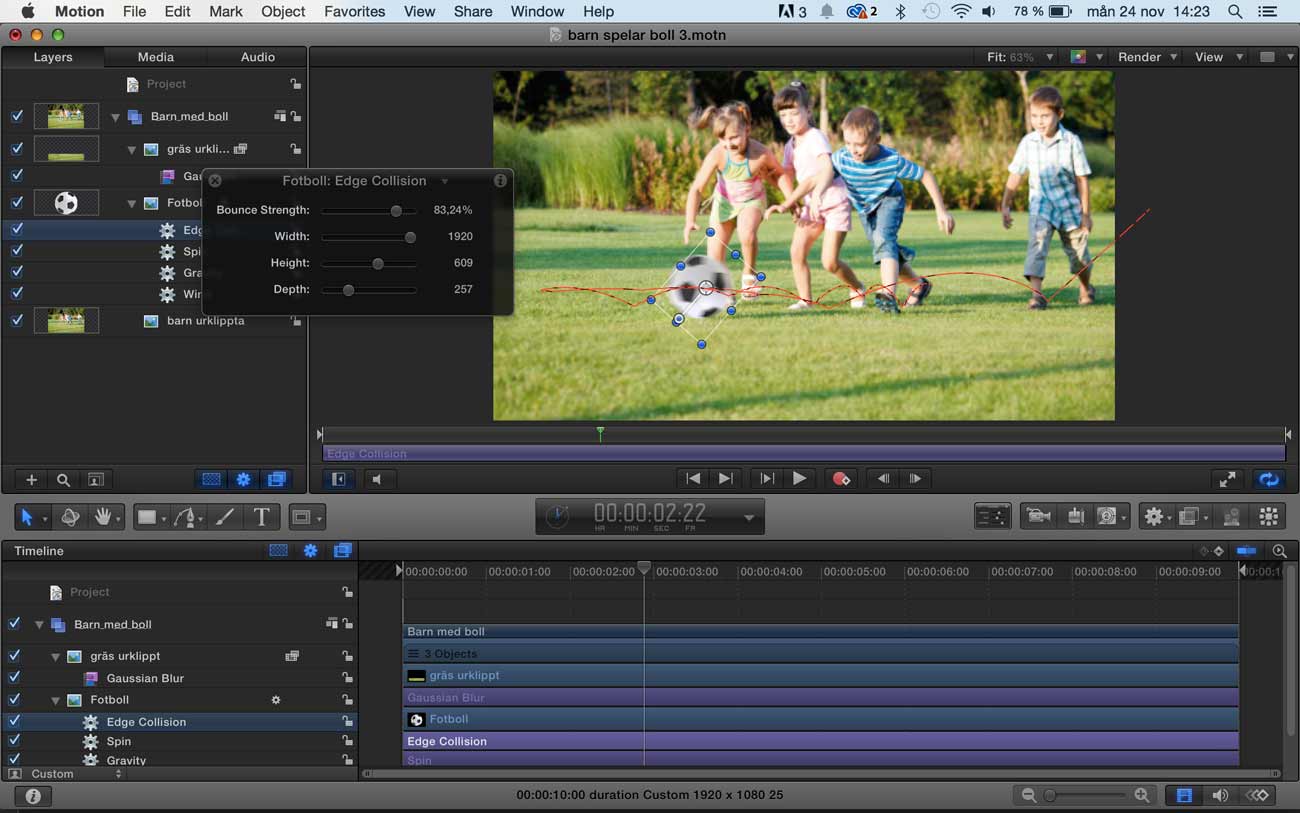Switch to the Media tab
Image resolution: width=1300 pixels, height=813 pixels.
pyautogui.click(x=155, y=57)
